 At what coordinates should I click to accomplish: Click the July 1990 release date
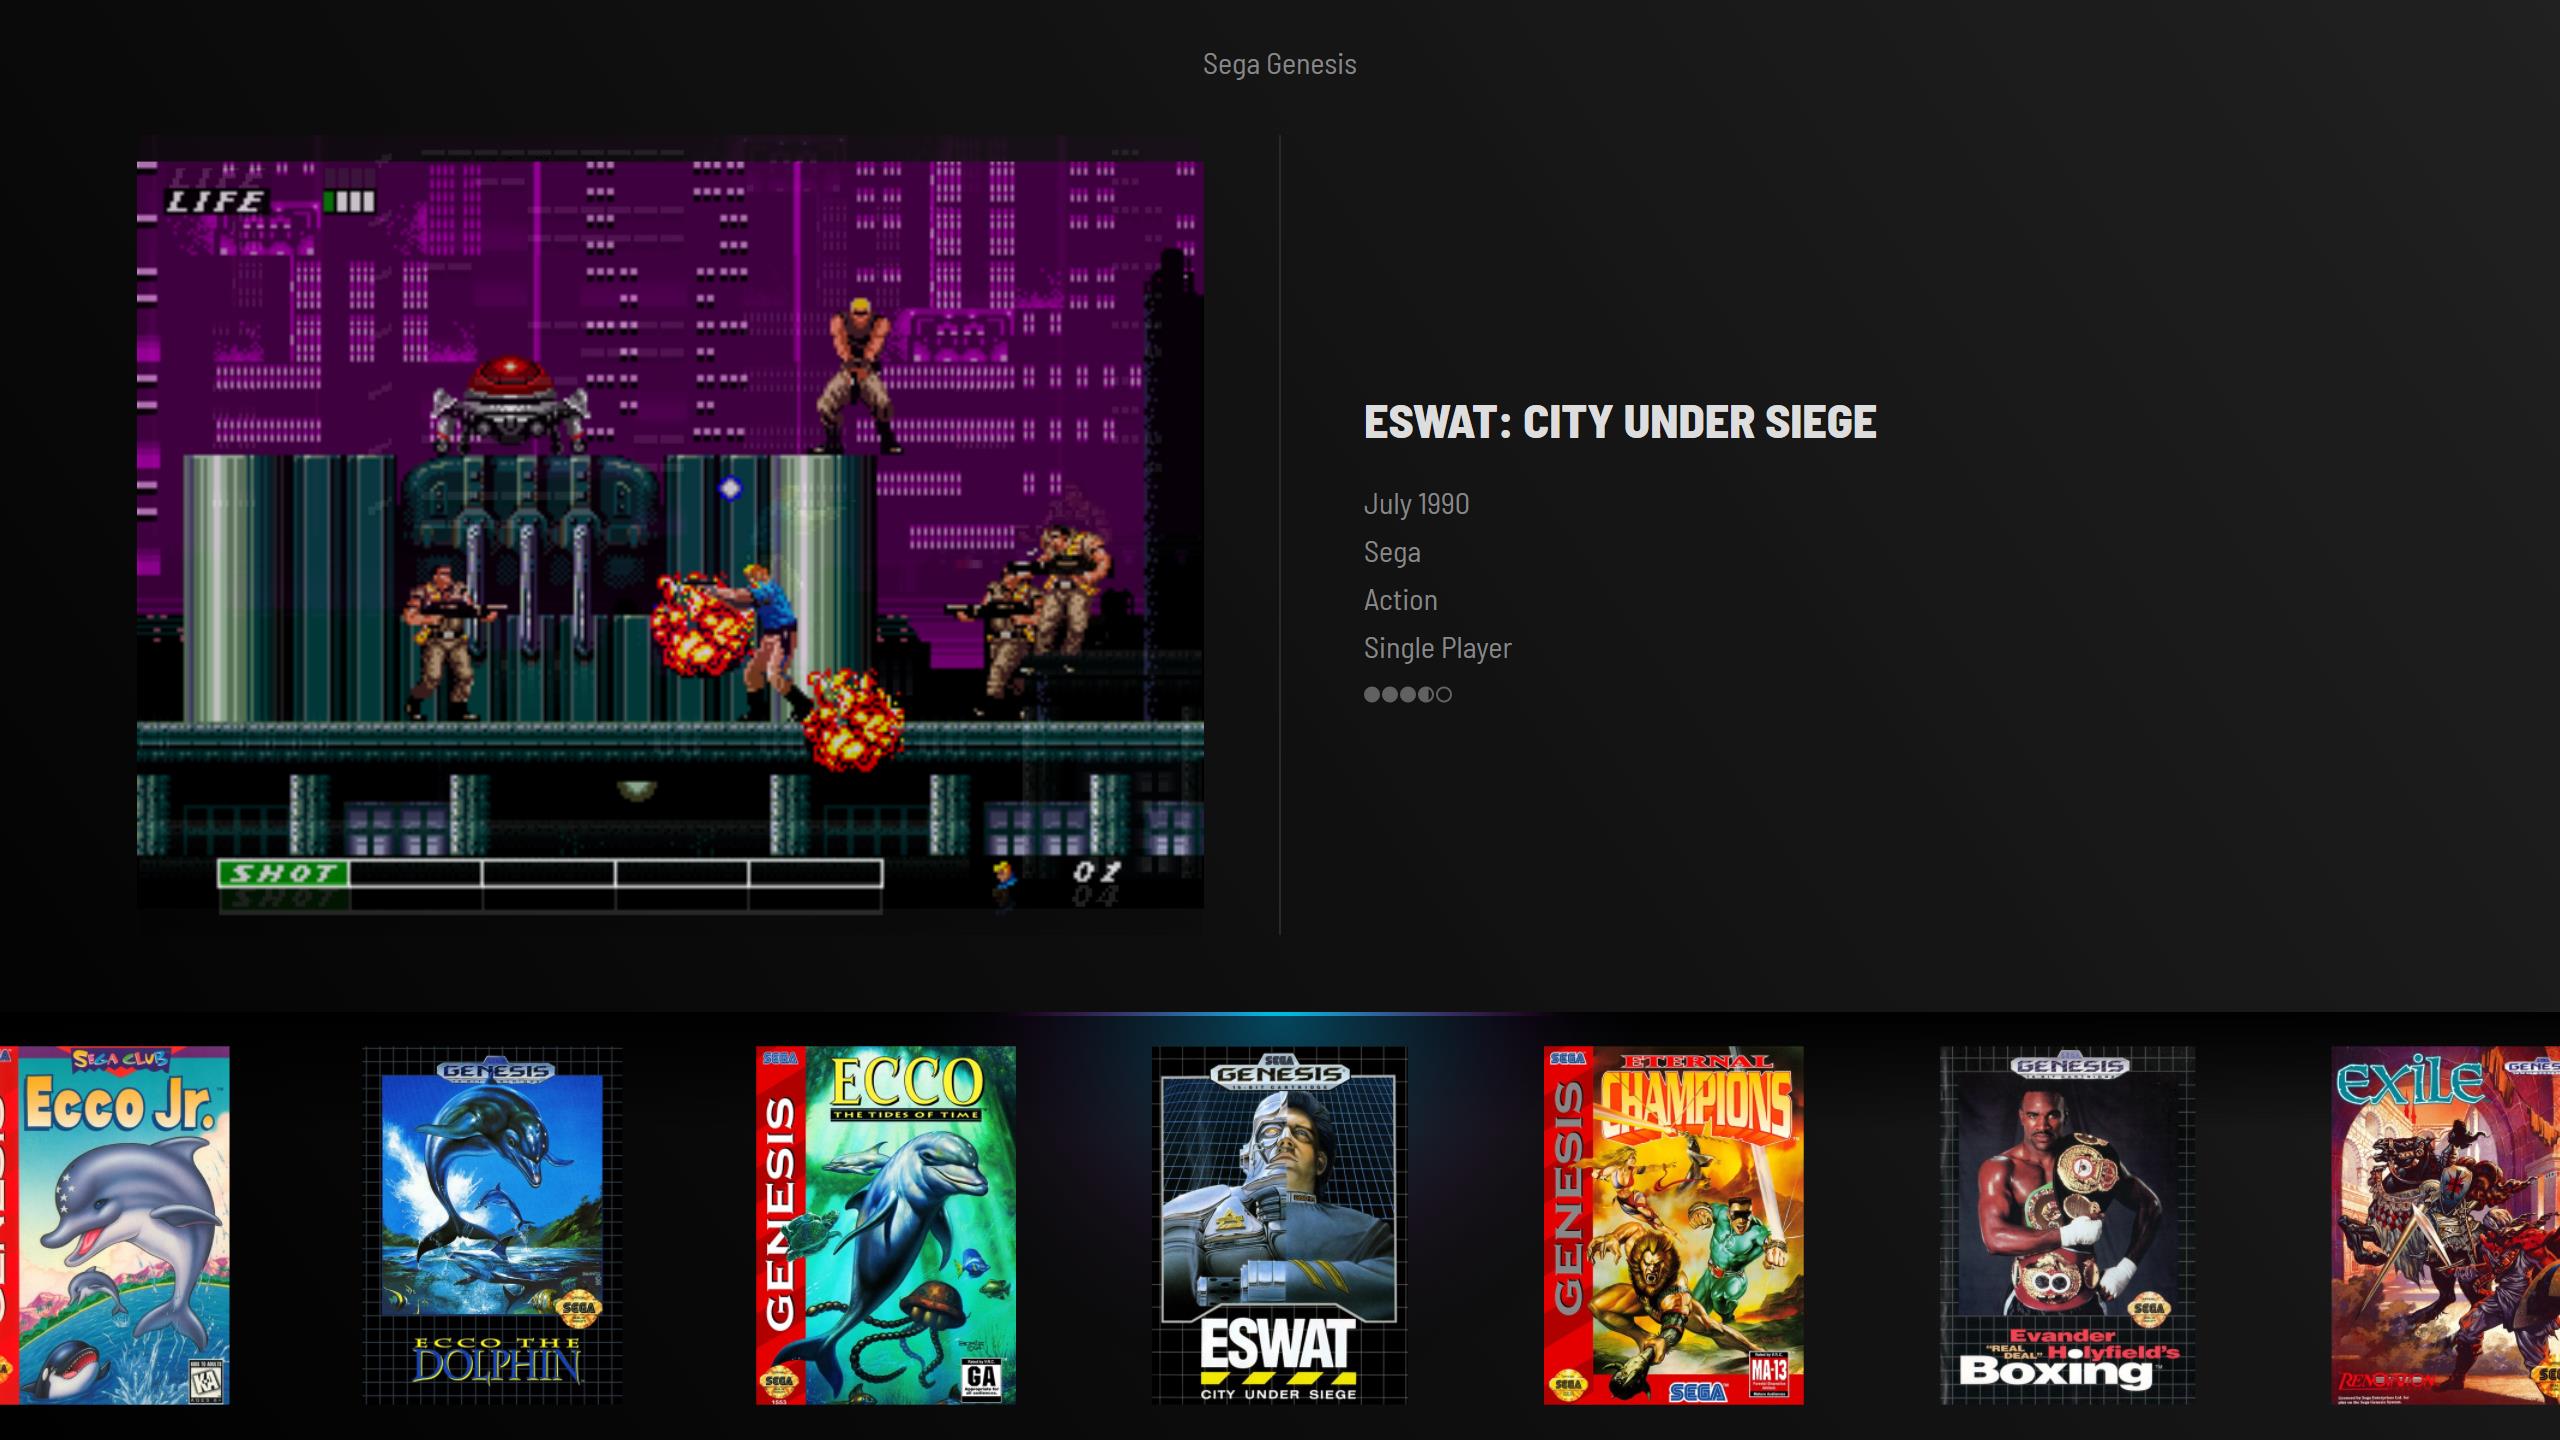coord(1416,504)
